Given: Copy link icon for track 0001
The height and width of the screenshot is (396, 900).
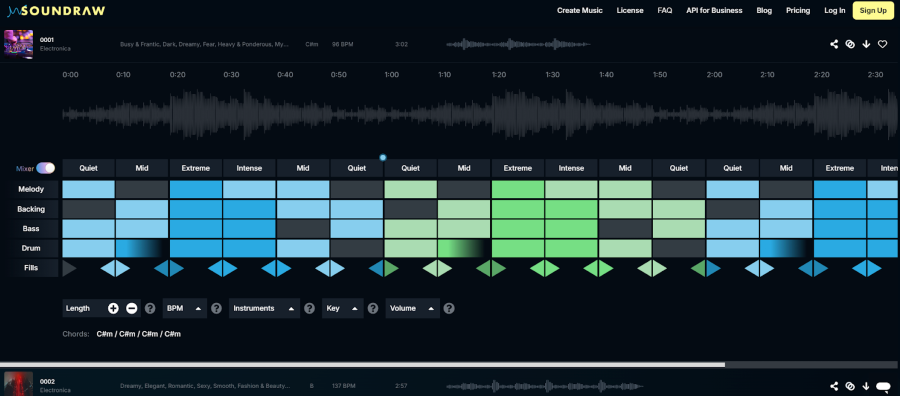Looking at the screenshot, I should click(850, 44).
